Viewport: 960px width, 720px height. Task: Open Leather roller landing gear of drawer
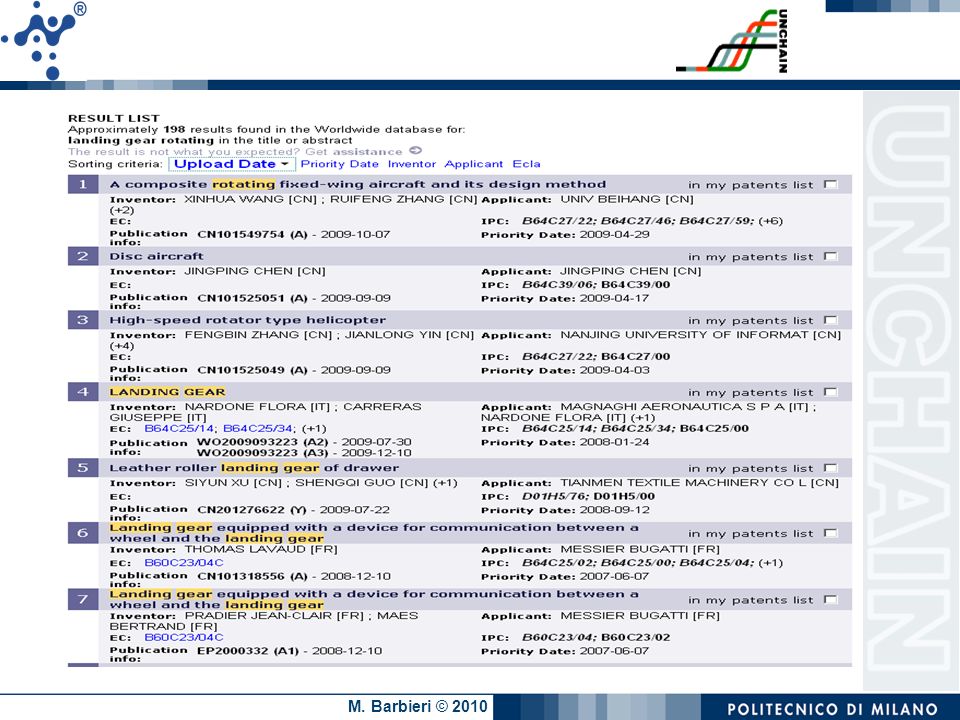click(x=254, y=468)
